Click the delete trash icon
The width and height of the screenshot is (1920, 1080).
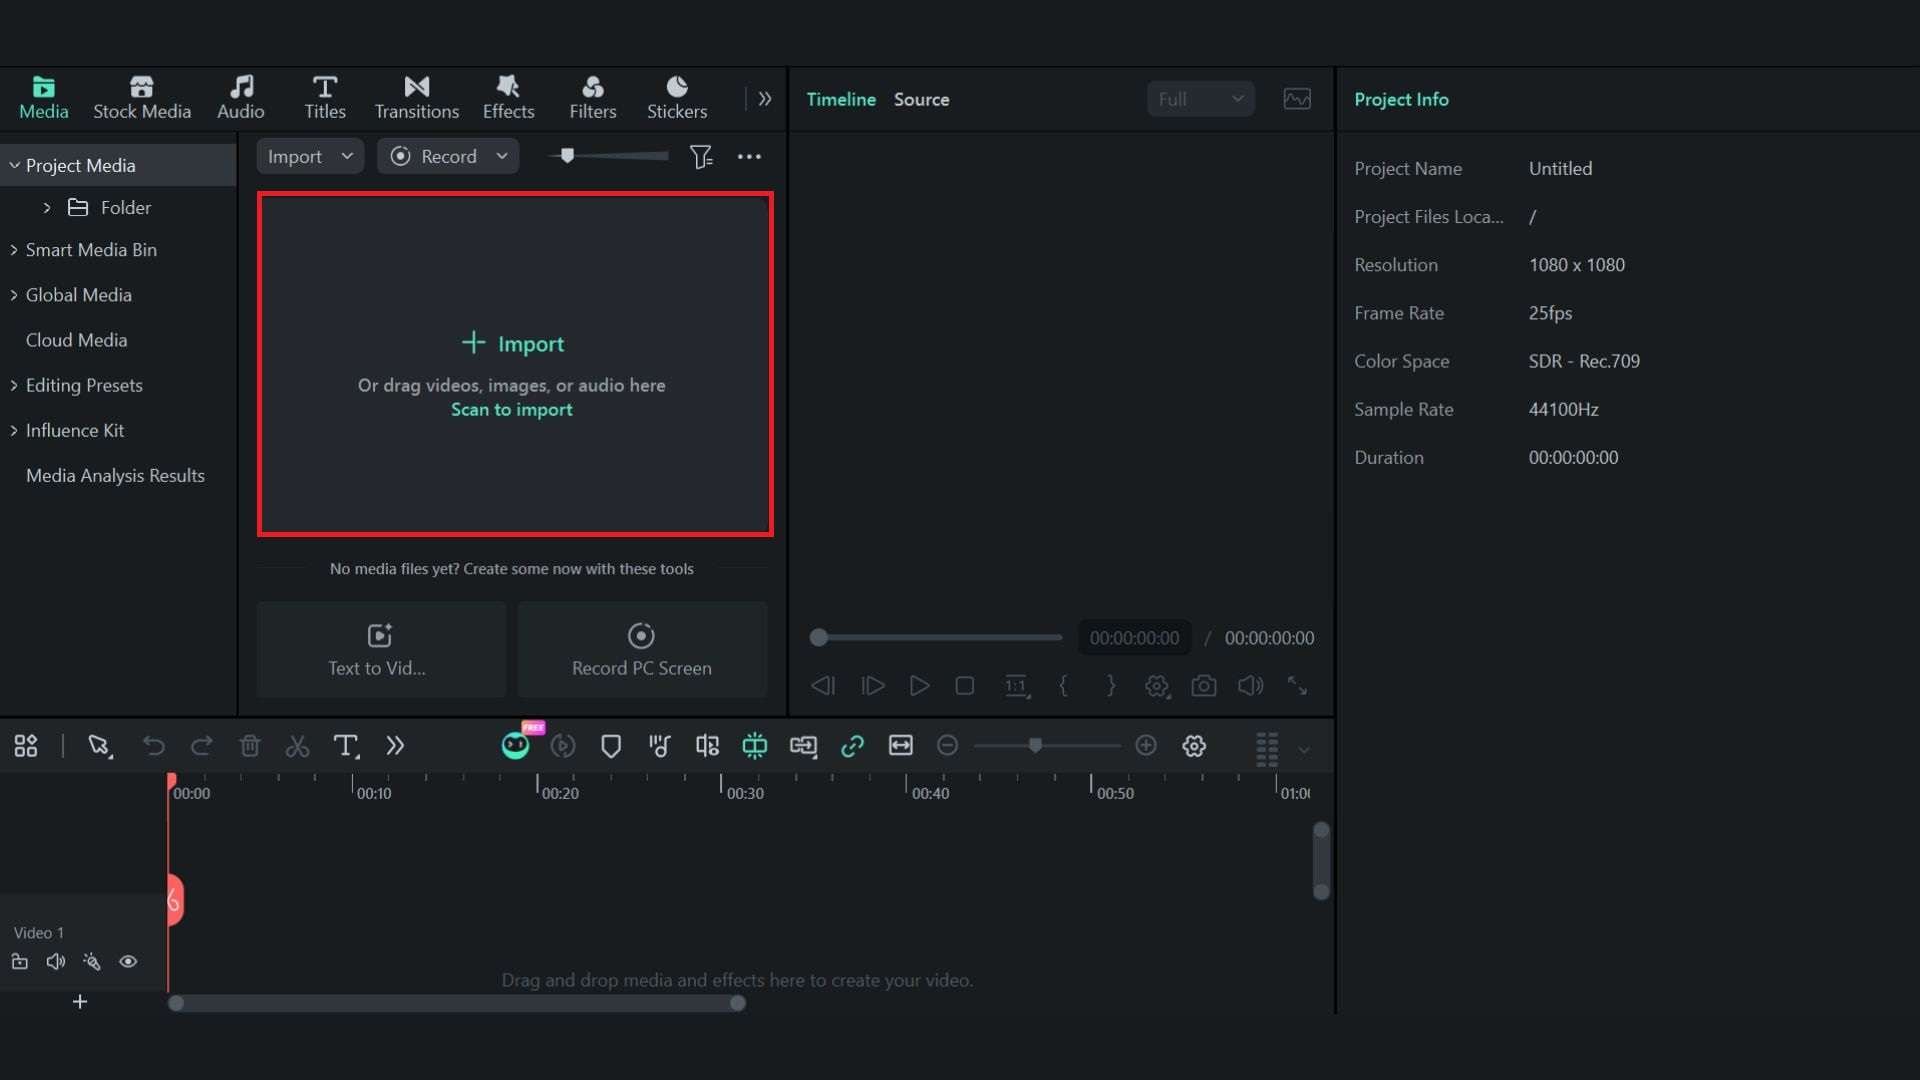point(250,746)
